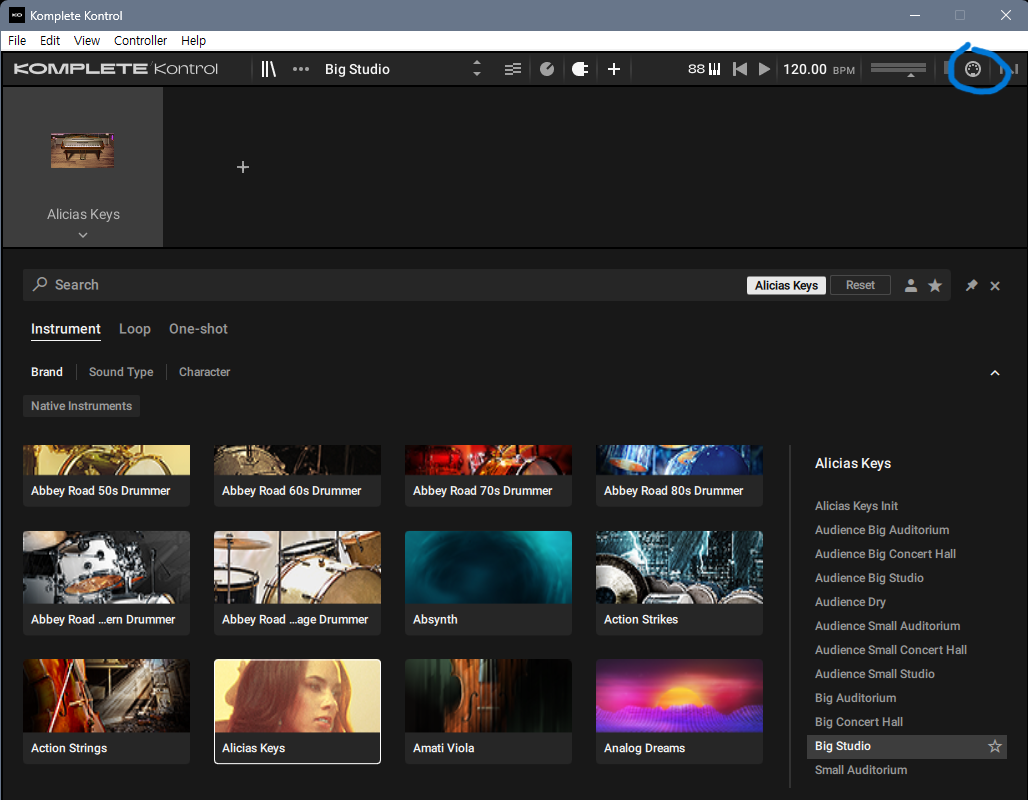Click the plus icon in the header toolbar
Screen dimensions: 1028x800
pos(614,69)
